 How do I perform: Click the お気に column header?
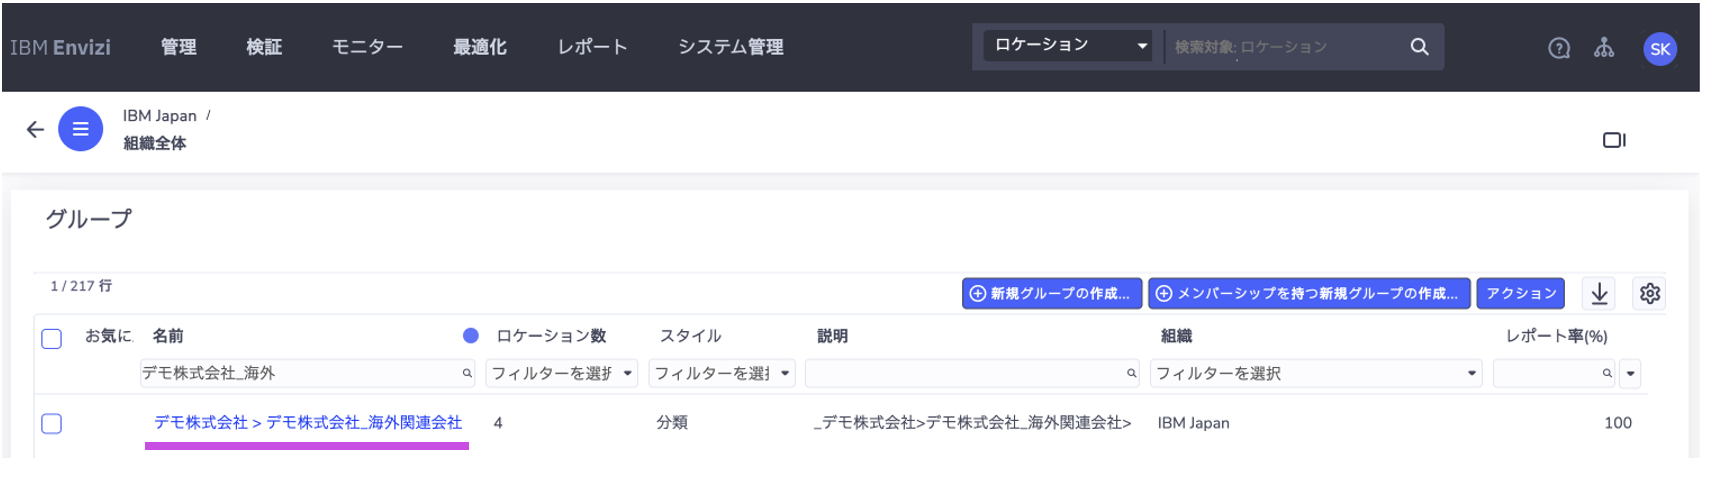109,336
